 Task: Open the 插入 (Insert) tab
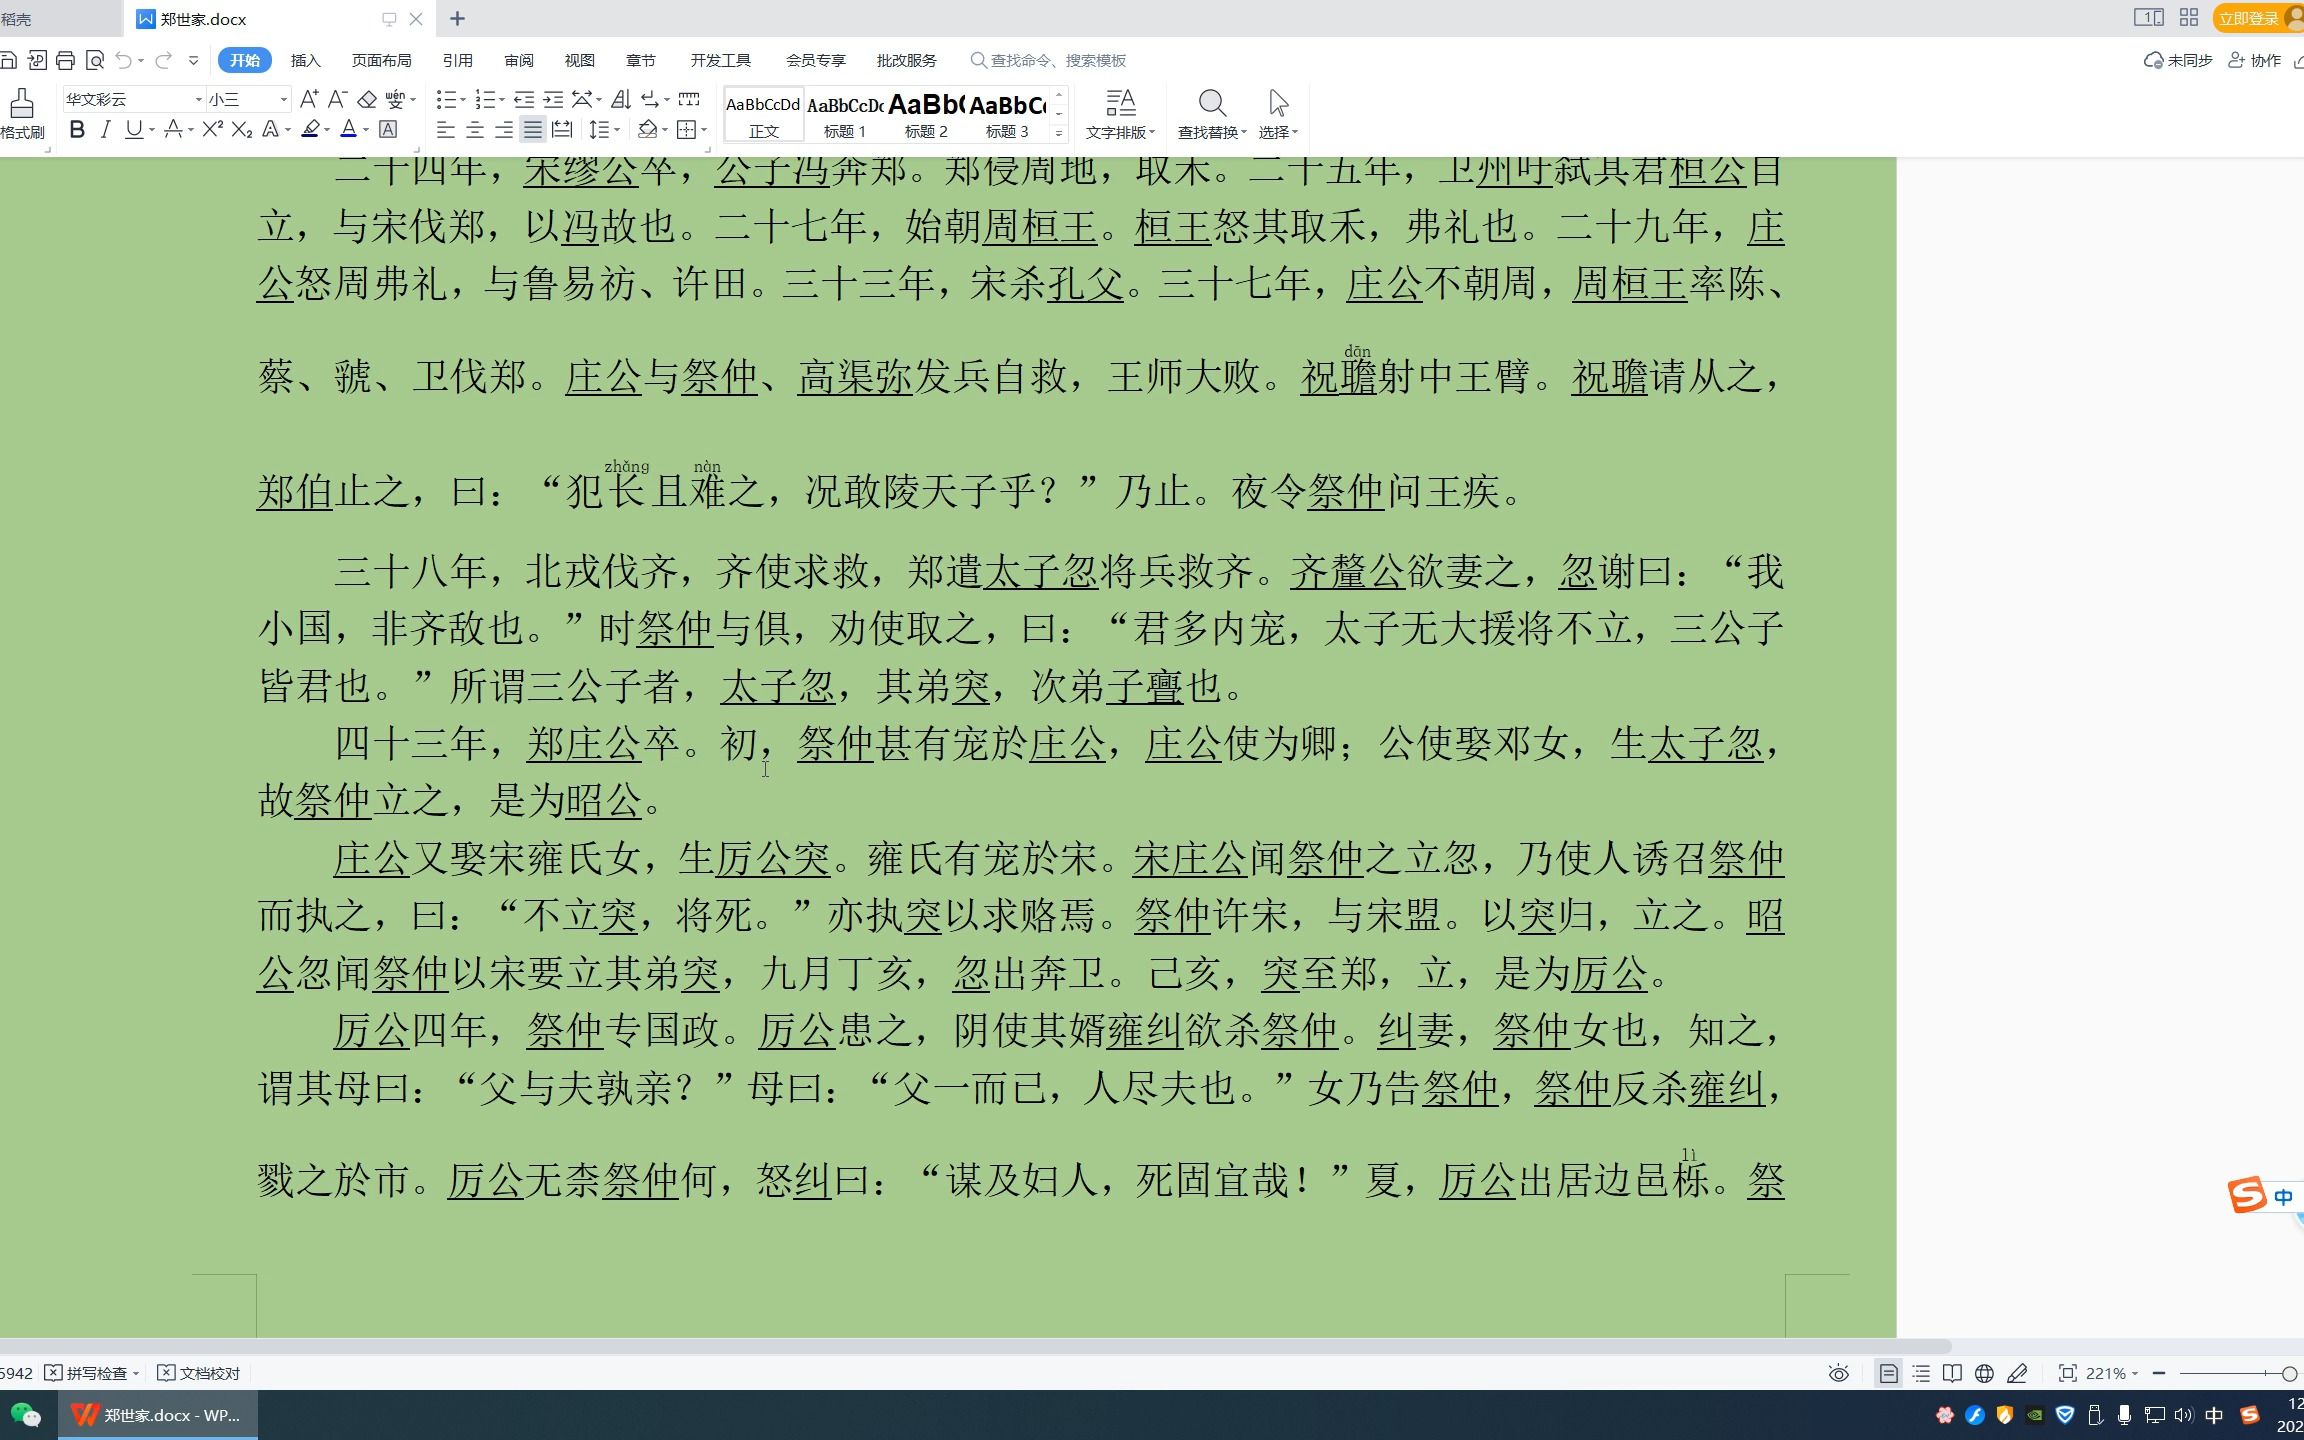click(305, 60)
